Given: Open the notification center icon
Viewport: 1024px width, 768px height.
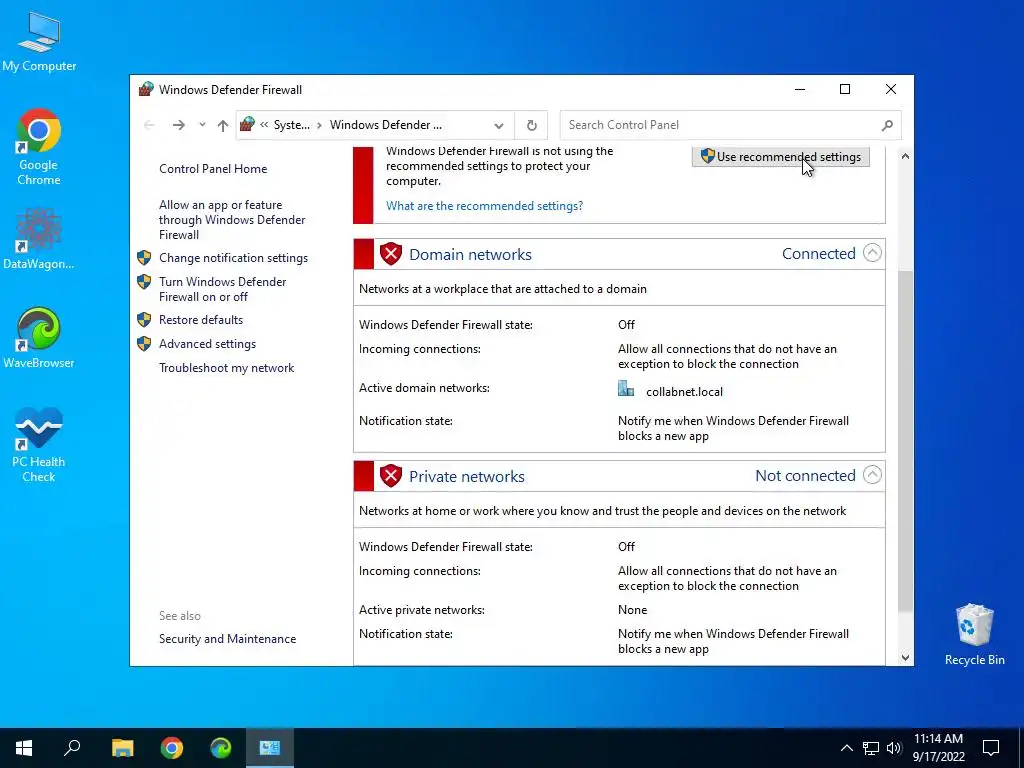Looking at the screenshot, I should (x=991, y=748).
